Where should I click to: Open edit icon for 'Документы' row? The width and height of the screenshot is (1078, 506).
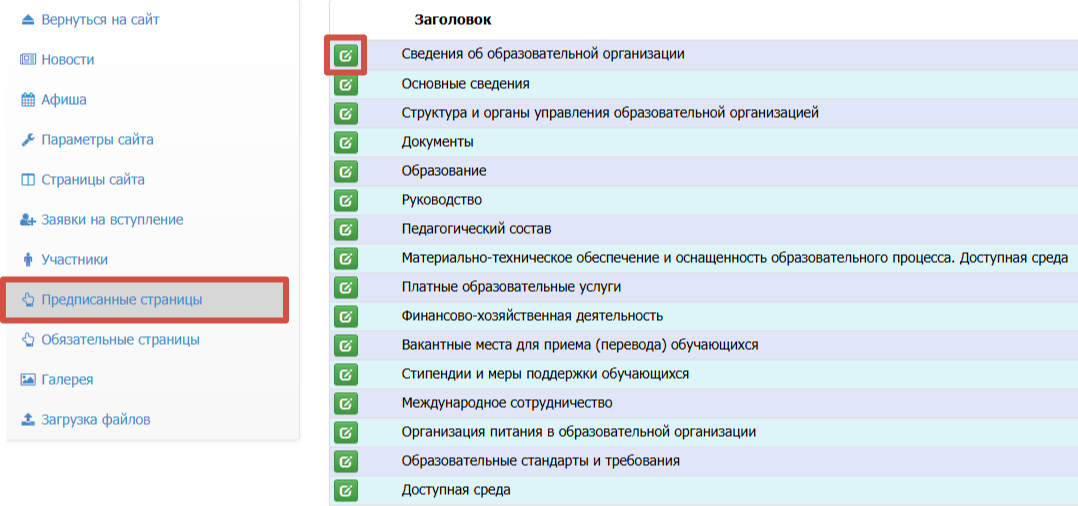pyautogui.click(x=345, y=142)
